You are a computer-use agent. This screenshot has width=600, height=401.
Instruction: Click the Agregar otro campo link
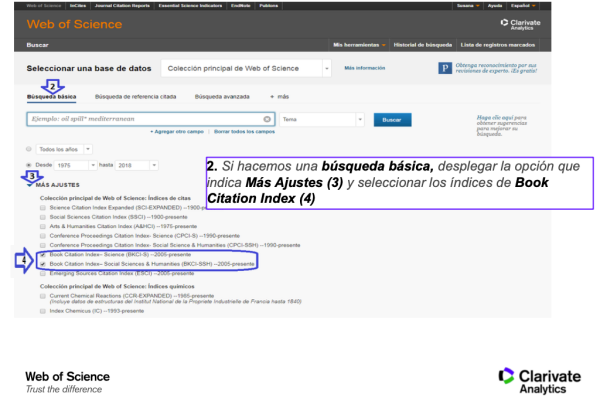point(177,132)
